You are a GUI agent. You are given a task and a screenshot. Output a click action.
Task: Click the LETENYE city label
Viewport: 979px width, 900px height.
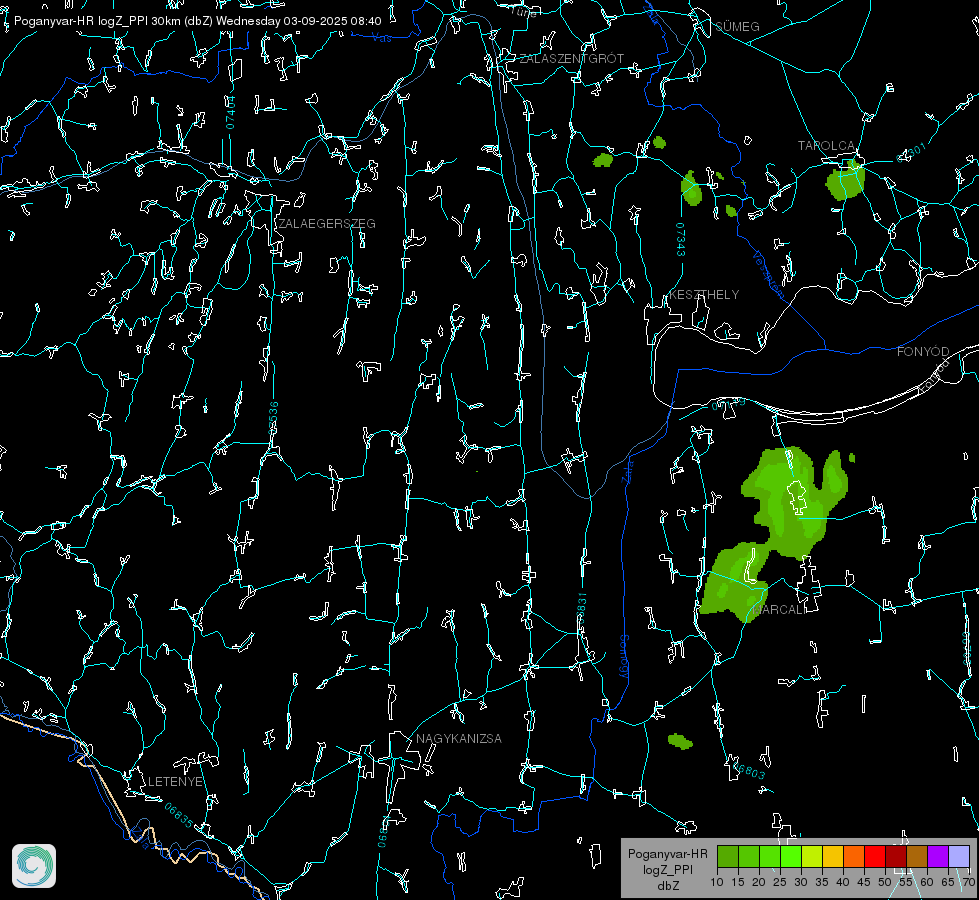click(x=175, y=782)
